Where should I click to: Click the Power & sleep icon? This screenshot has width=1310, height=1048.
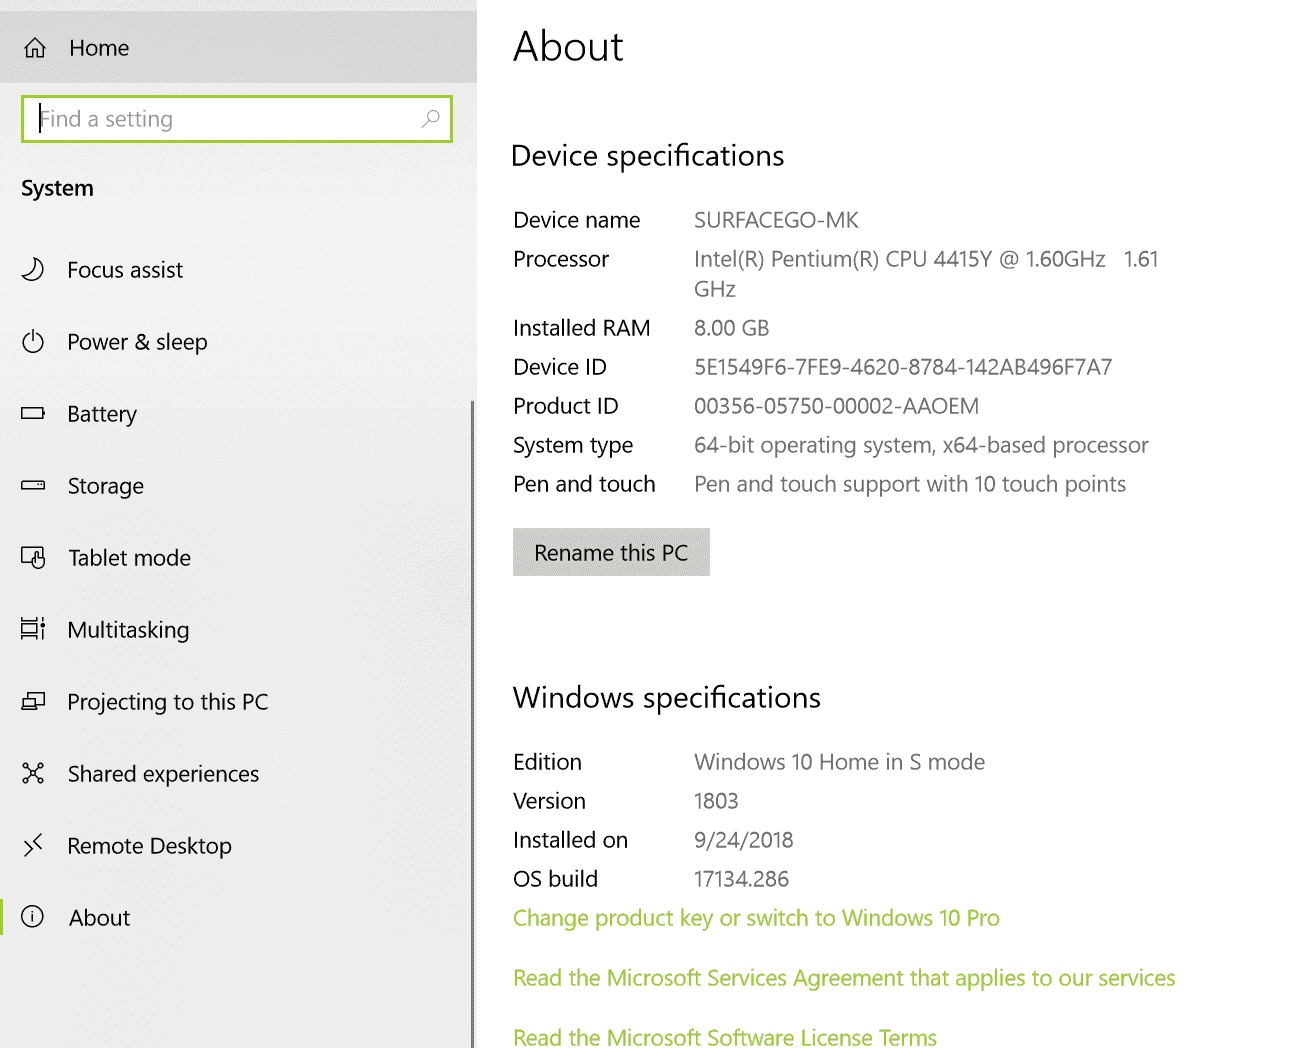coord(33,342)
